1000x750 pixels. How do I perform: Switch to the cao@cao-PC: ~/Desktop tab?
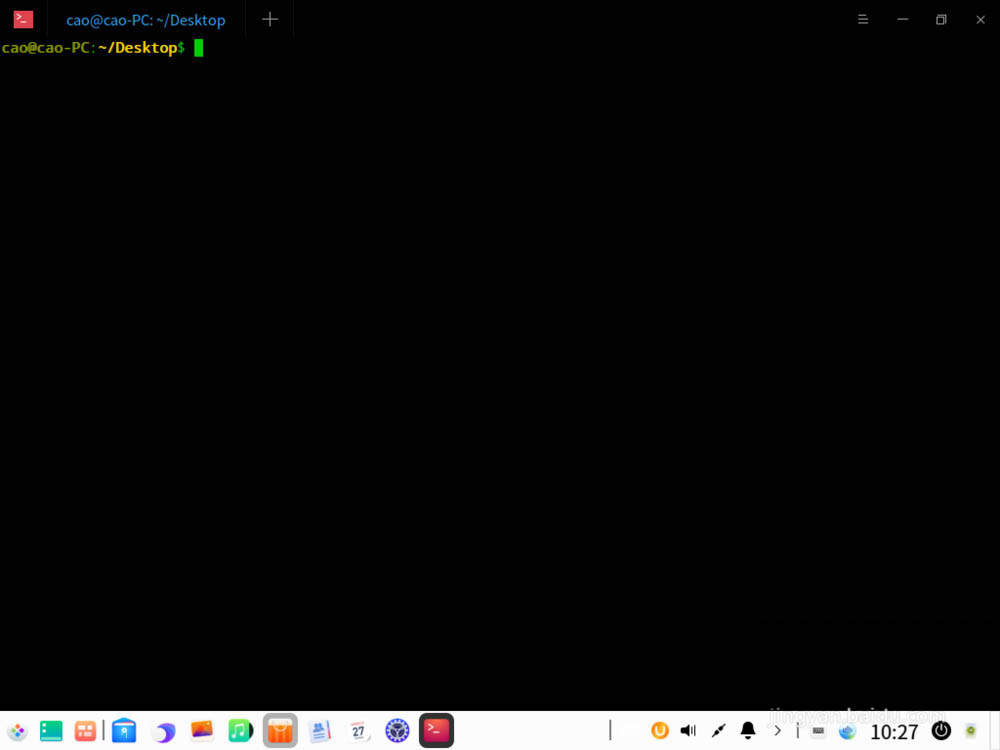(146, 20)
